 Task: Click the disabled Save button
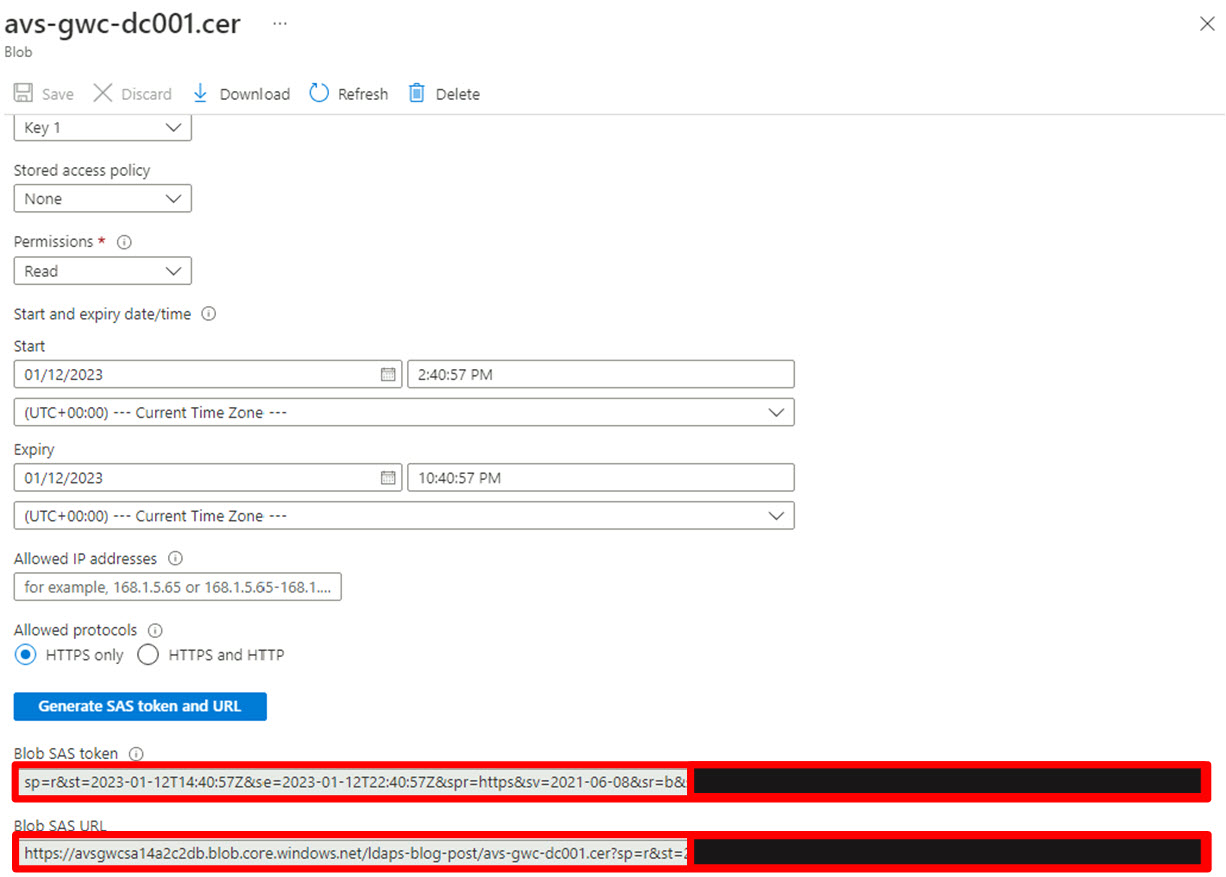pyautogui.click(x=44, y=94)
